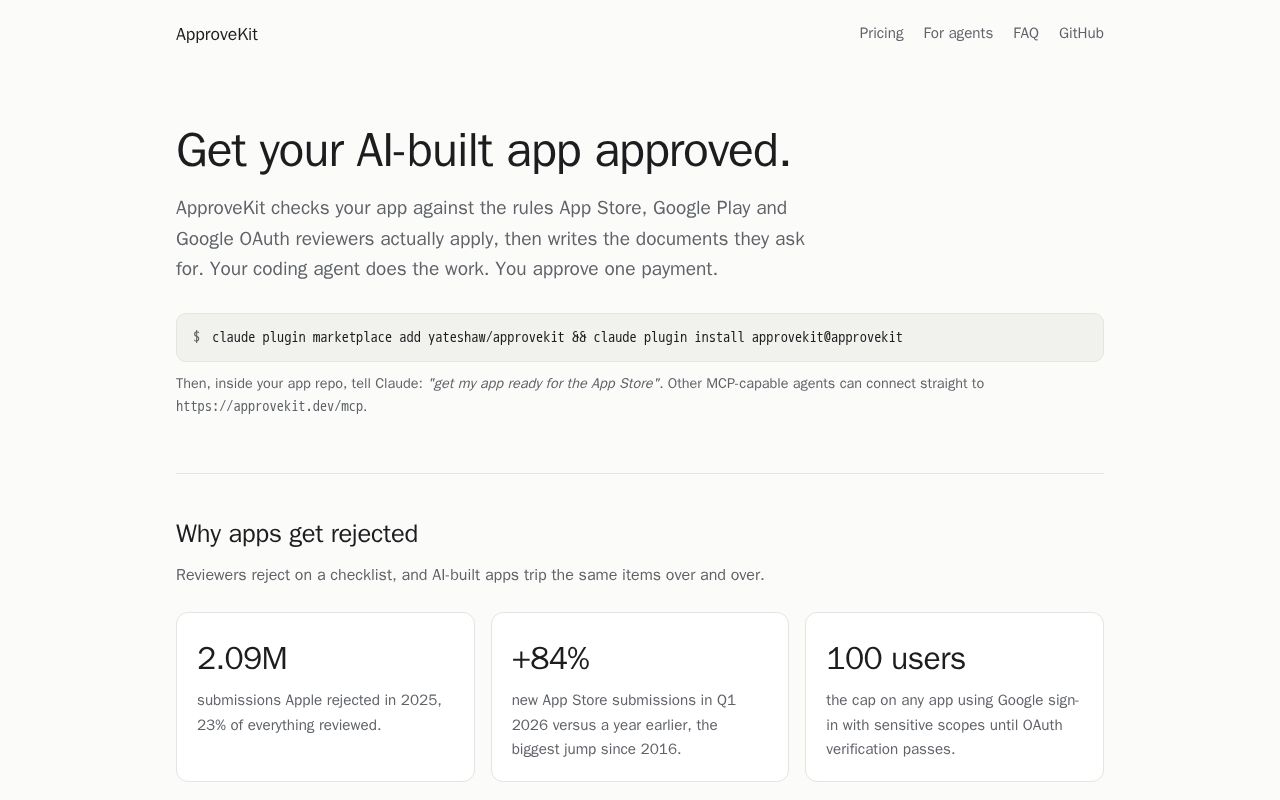The height and width of the screenshot is (800, 1280).
Task: Open the GitHub nav link
Action: [1081, 33]
